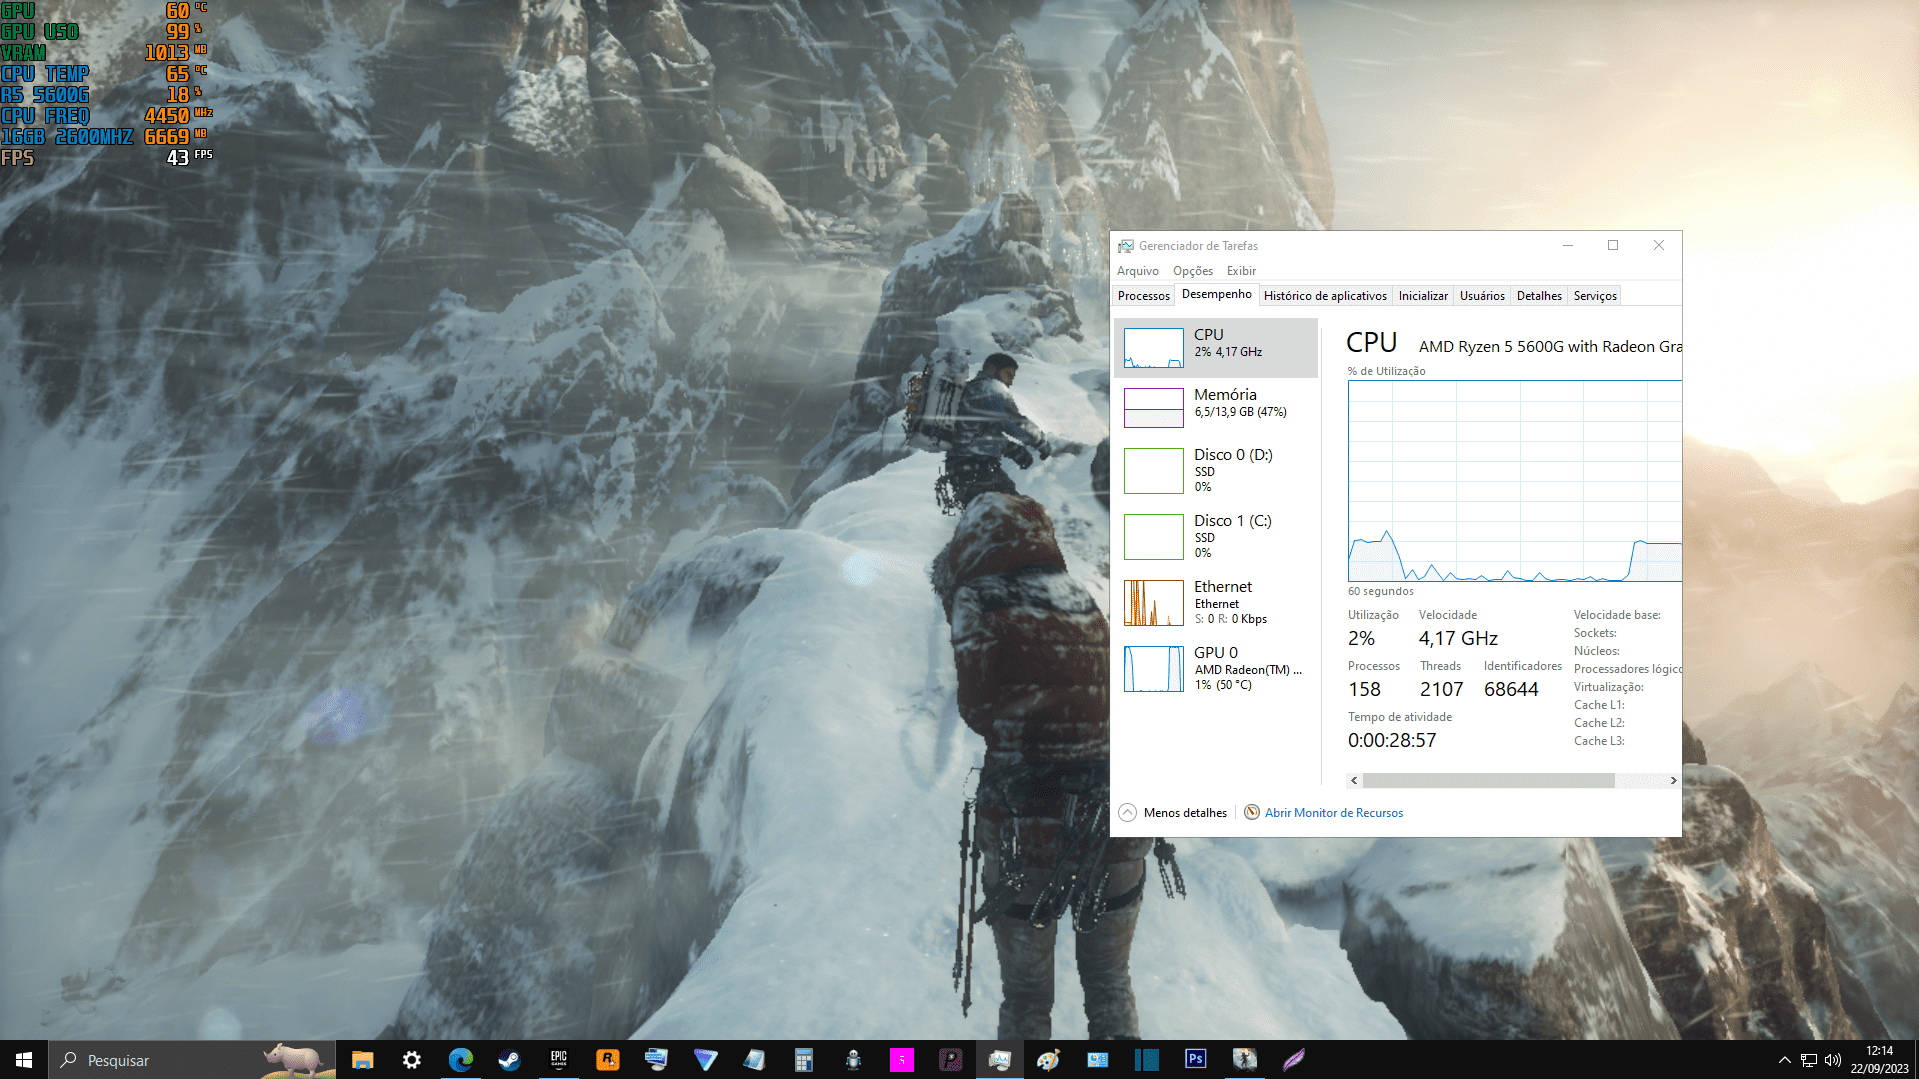Open the teal two-panel taskbar app
This screenshot has height=1079, width=1919.
click(1146, 1060)
